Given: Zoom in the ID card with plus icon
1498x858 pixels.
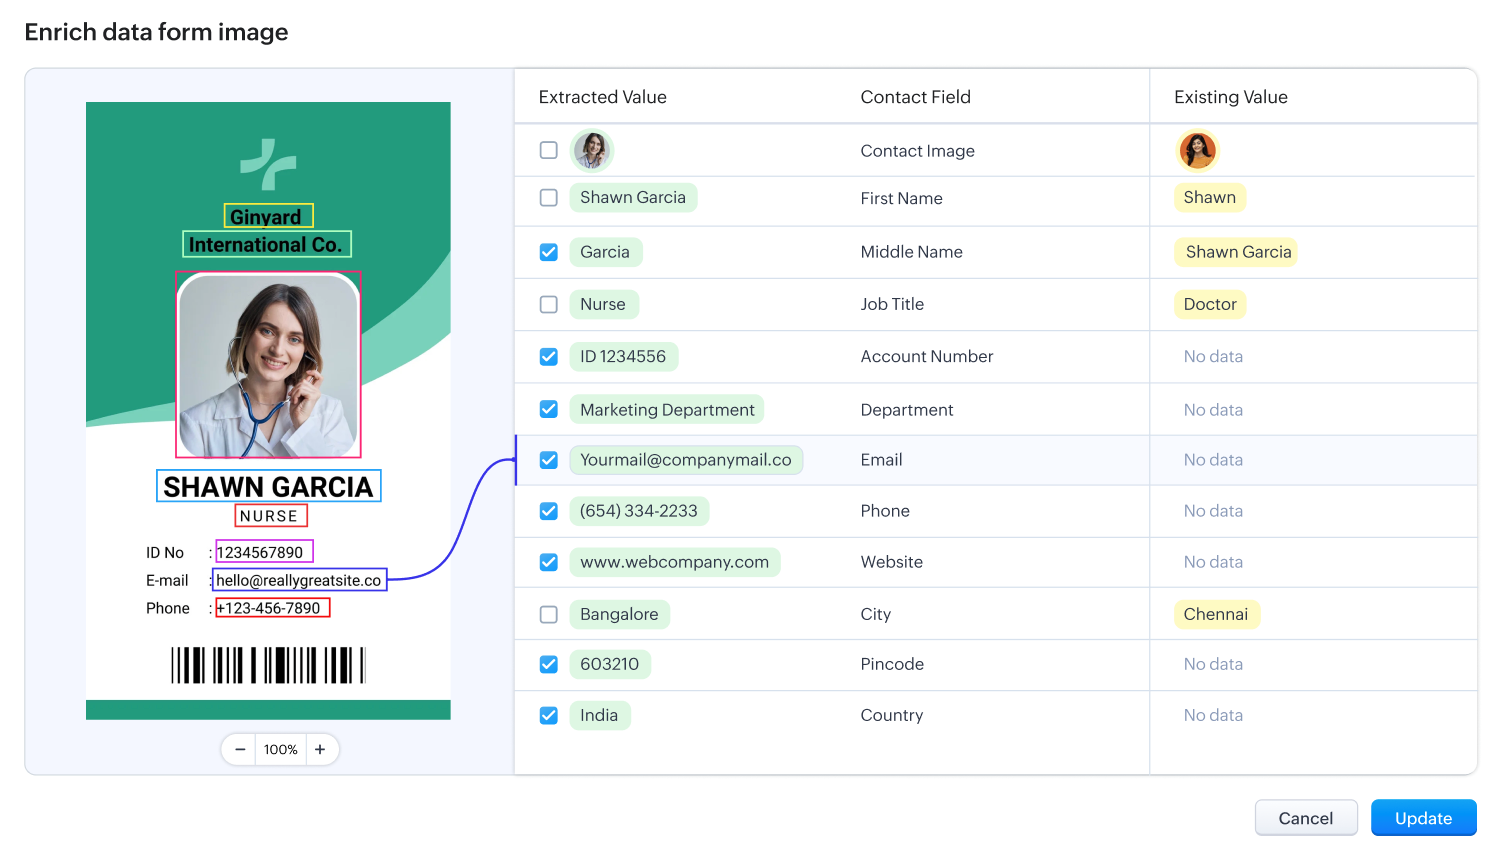Looking at the screenshot, I should [x=320, y=750].
